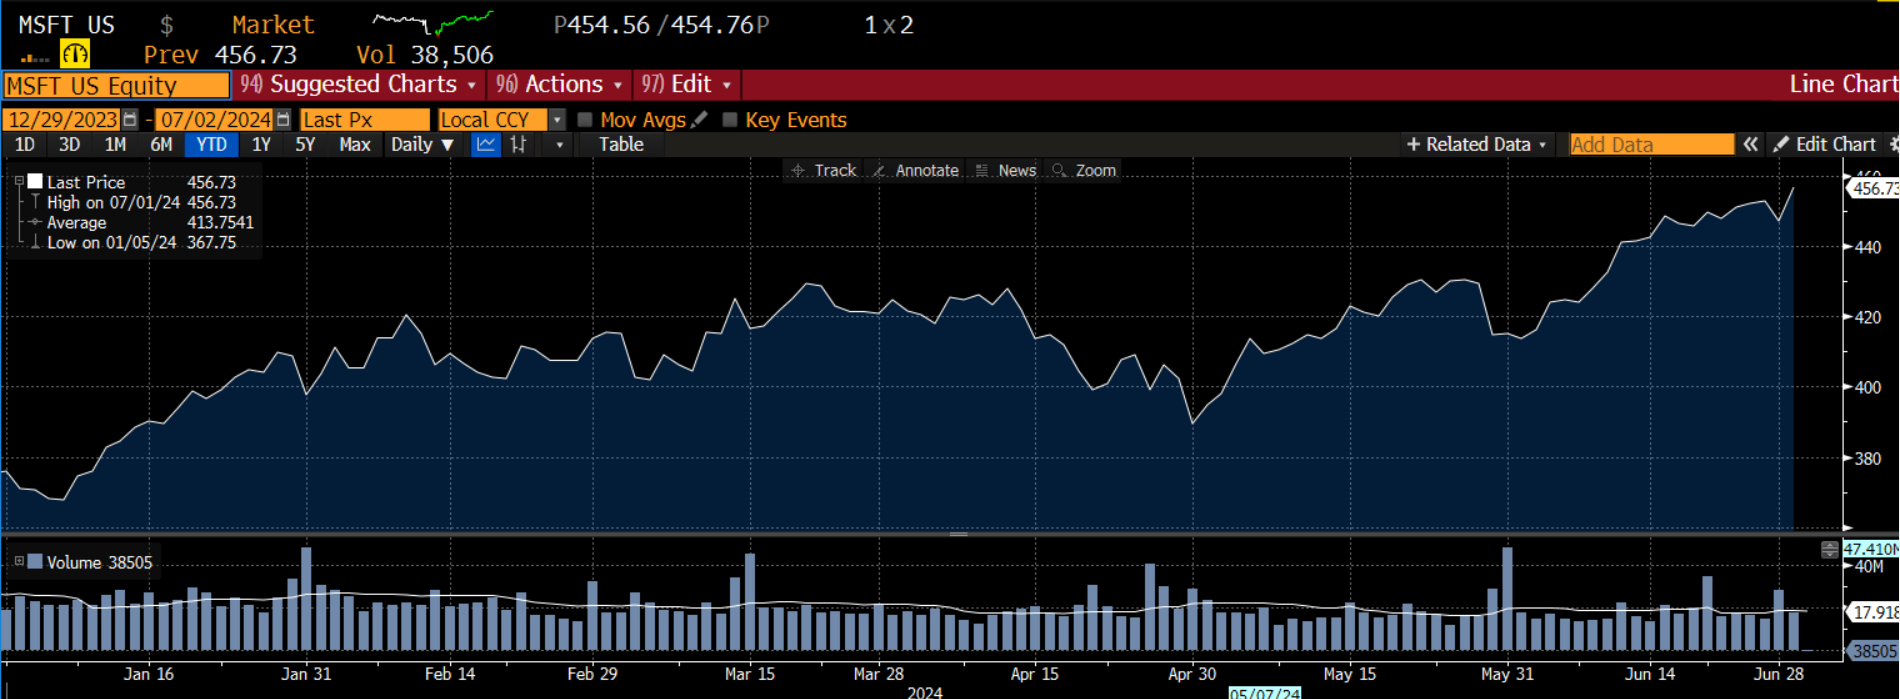Activate Annotate tool

coord(916,171)
